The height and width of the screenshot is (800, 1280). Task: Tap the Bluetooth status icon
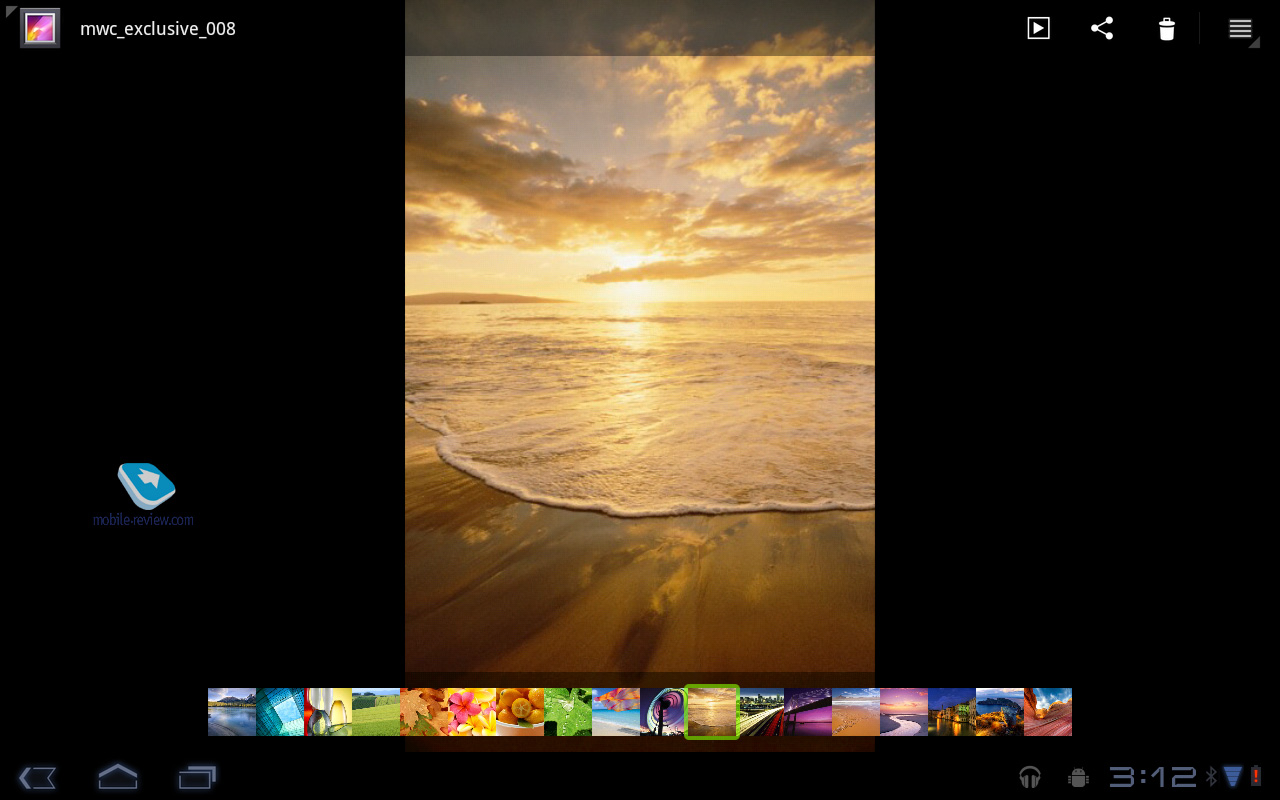point(1211,777)
